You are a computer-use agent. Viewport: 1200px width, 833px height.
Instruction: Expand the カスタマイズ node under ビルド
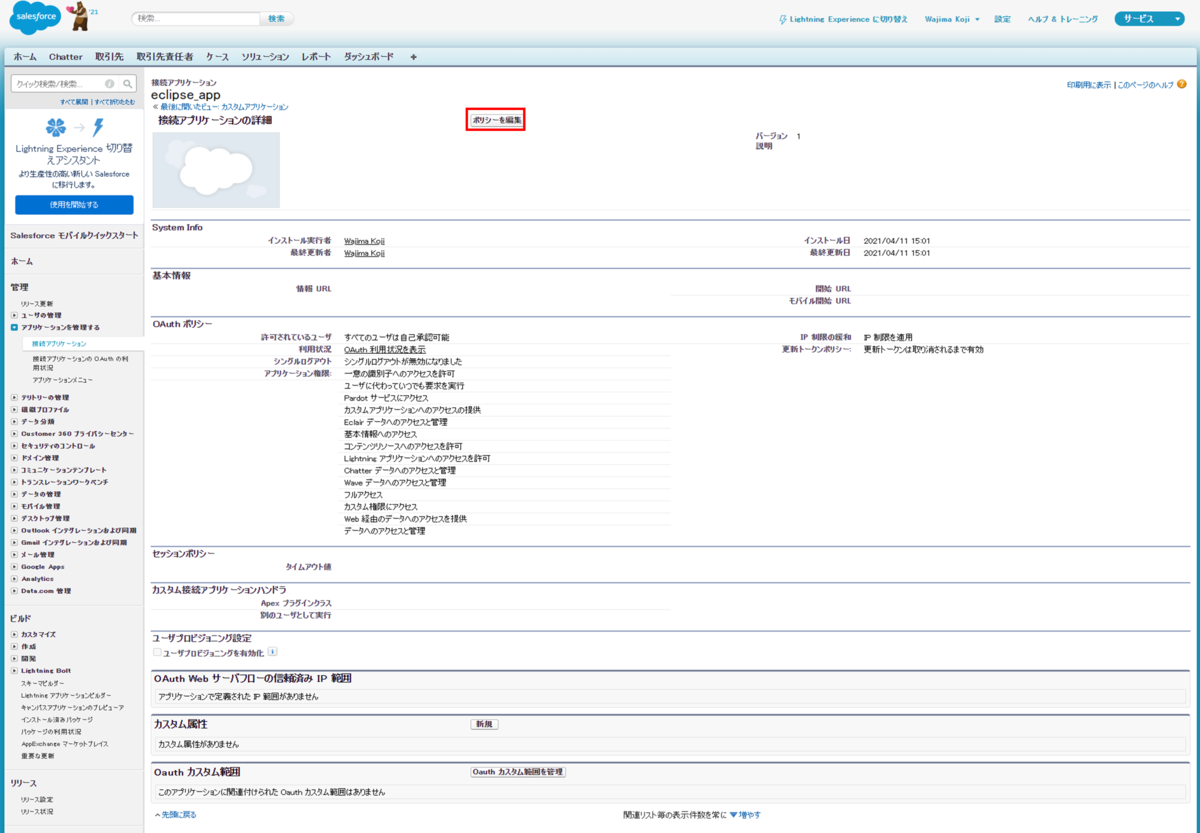[14, 634]
